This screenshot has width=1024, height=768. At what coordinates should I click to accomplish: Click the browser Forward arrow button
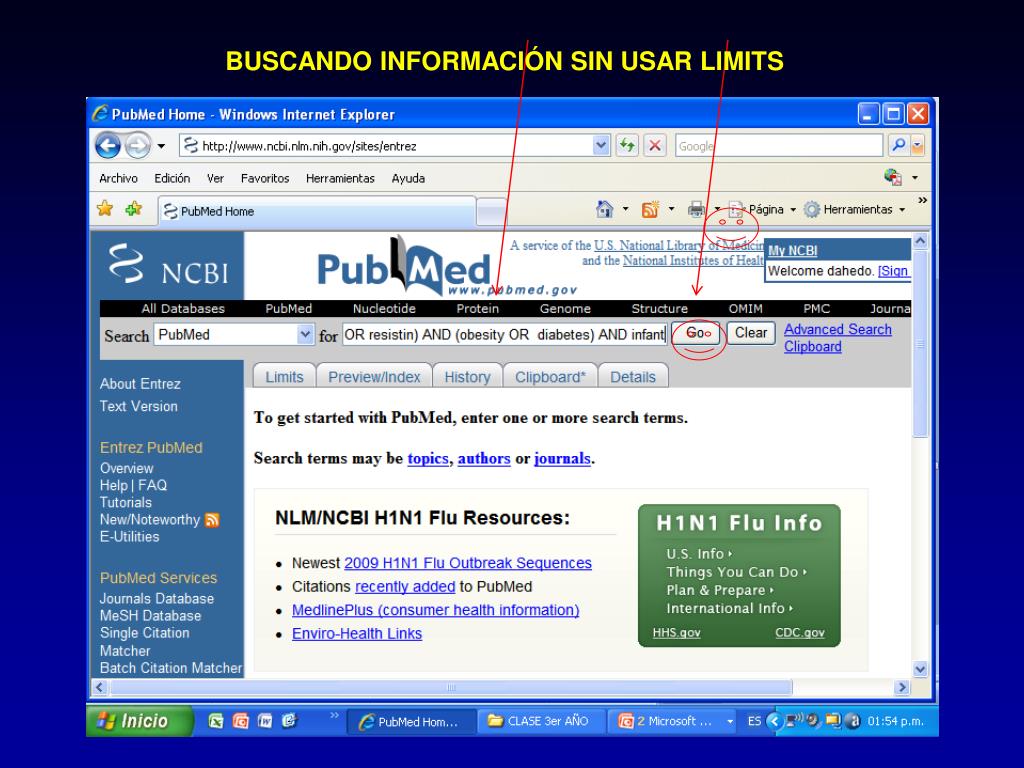(x=138, y=146)
